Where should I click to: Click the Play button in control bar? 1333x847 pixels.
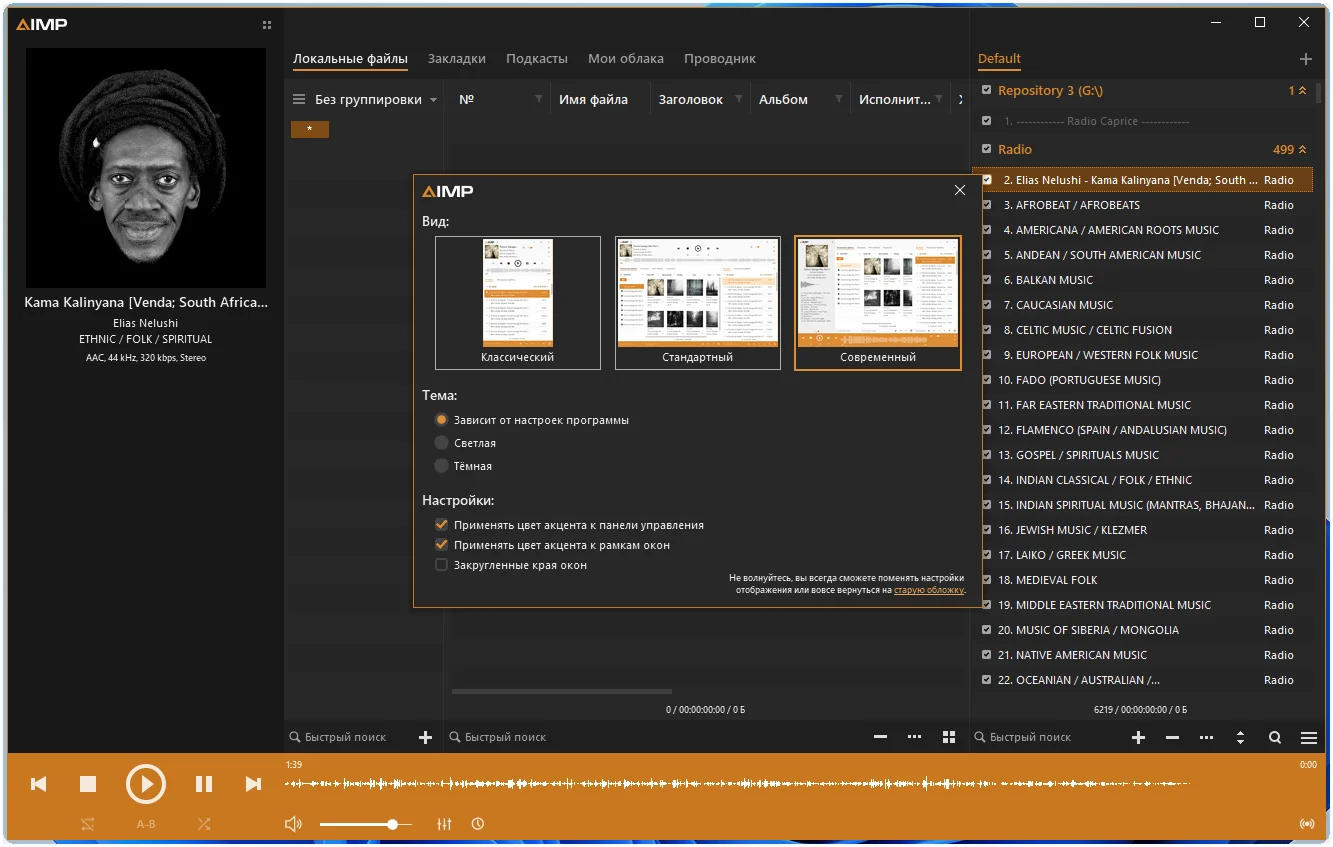pos(146,784)
